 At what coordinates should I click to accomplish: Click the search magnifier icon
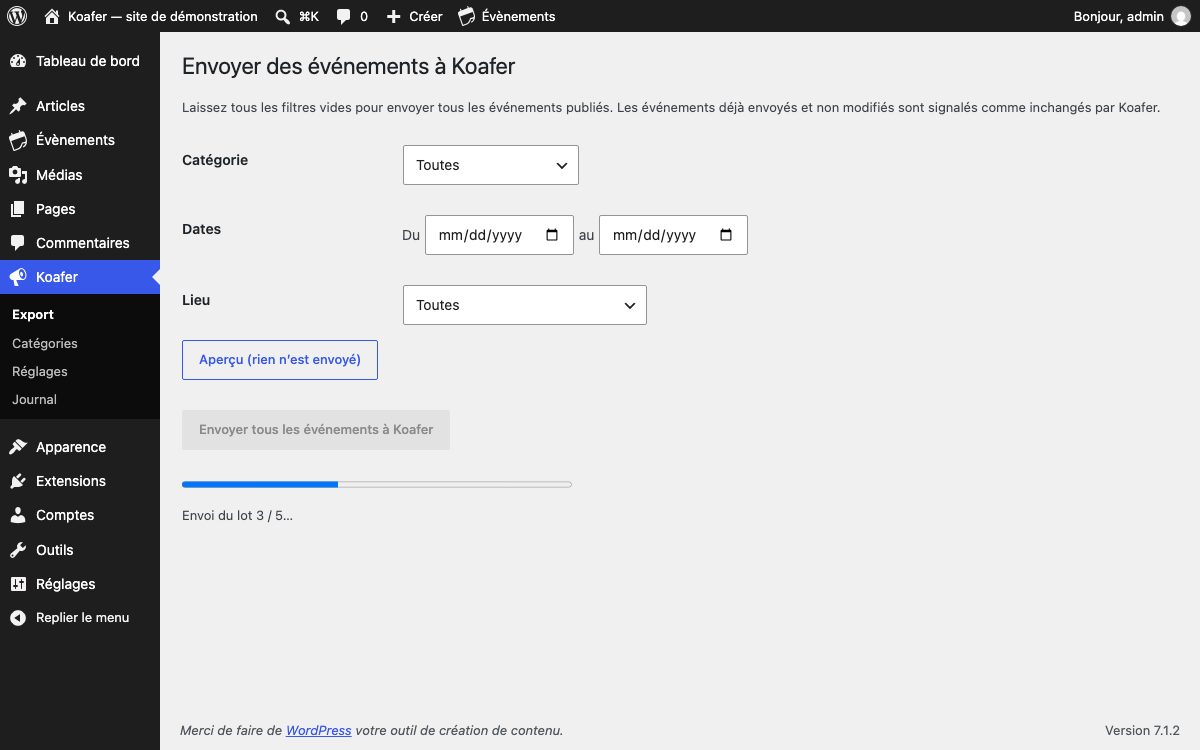coord(283,16)
